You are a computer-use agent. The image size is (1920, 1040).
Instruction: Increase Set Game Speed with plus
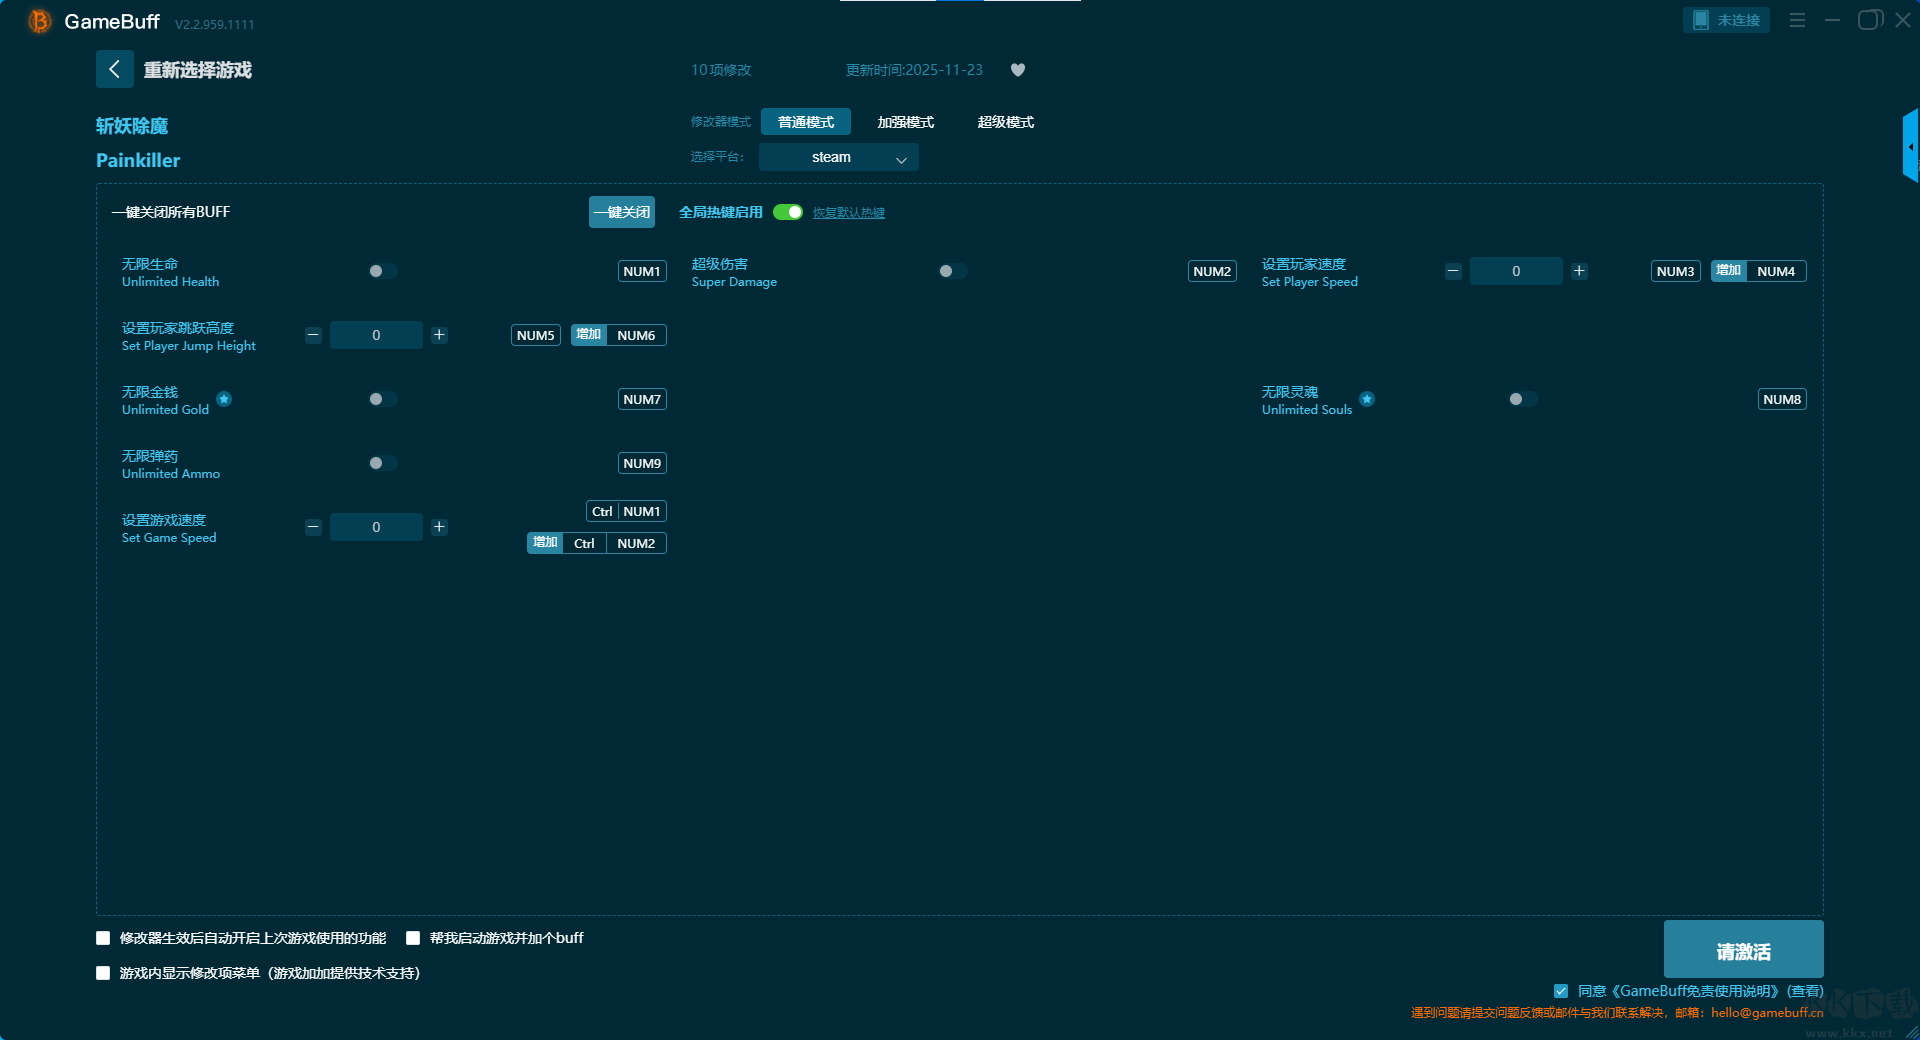coord(439,527)
